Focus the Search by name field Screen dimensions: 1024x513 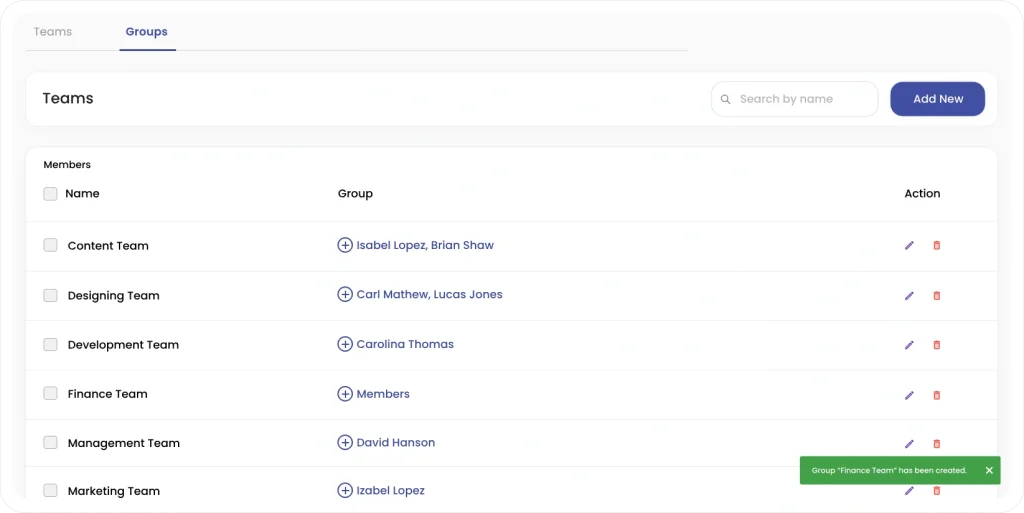795,99
